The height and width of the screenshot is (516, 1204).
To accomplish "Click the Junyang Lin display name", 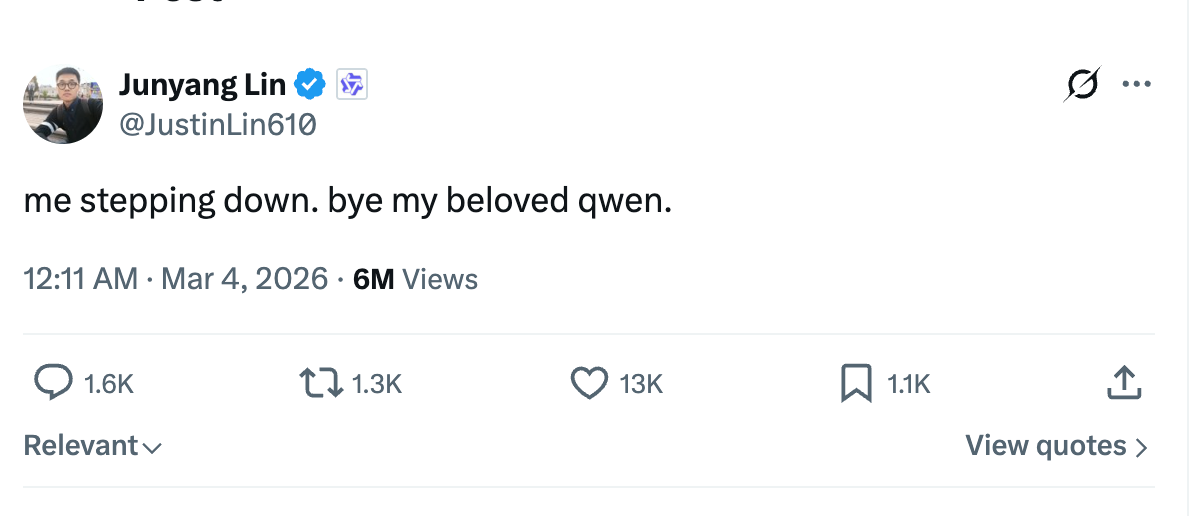I will (x=203, y=85).
